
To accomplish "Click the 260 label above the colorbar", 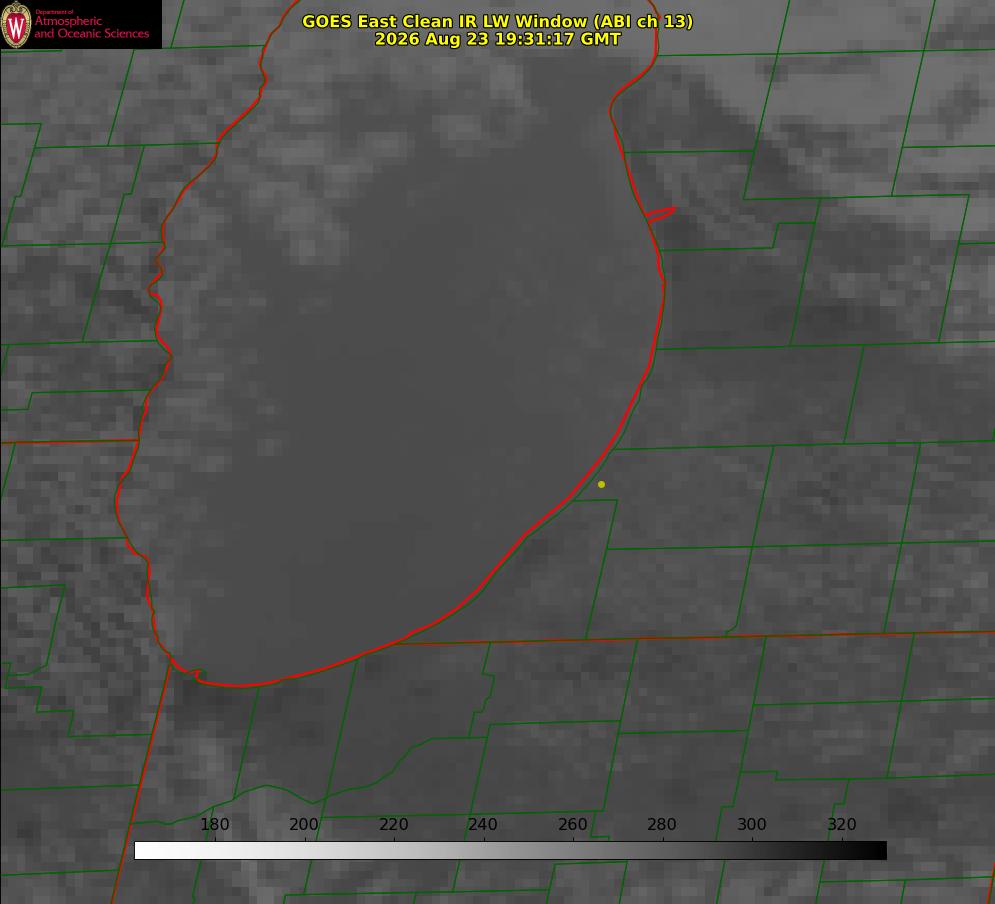I will click(572, 824).
